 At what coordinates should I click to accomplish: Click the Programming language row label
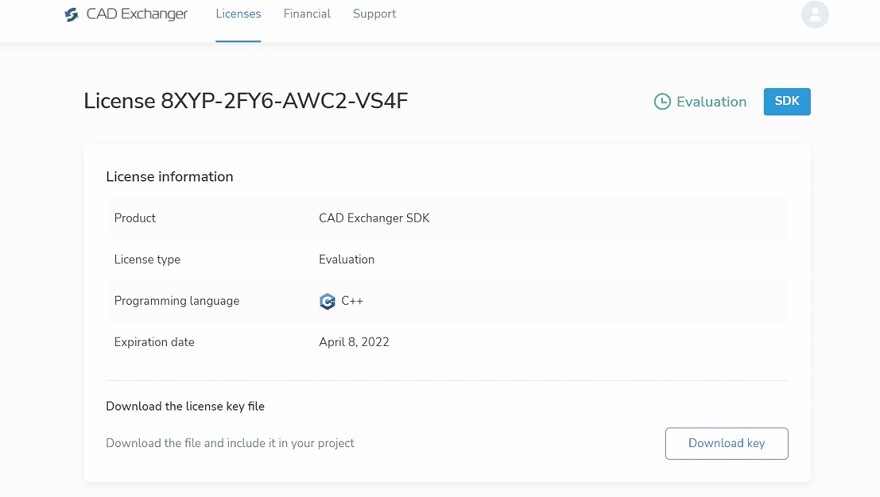click(177, 301)
